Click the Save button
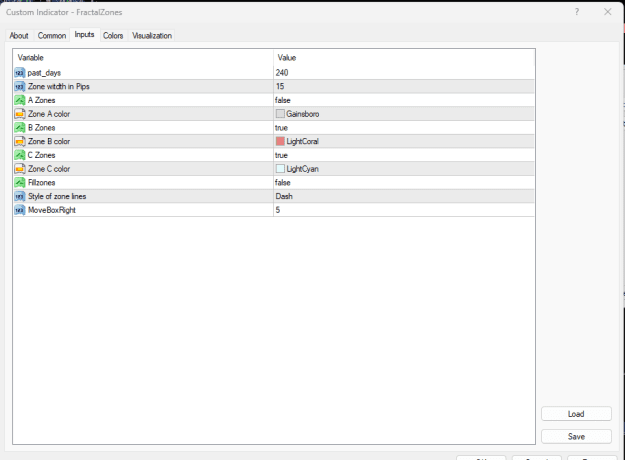The width and height of the screenshot is (625, 460). click(576, 436)
